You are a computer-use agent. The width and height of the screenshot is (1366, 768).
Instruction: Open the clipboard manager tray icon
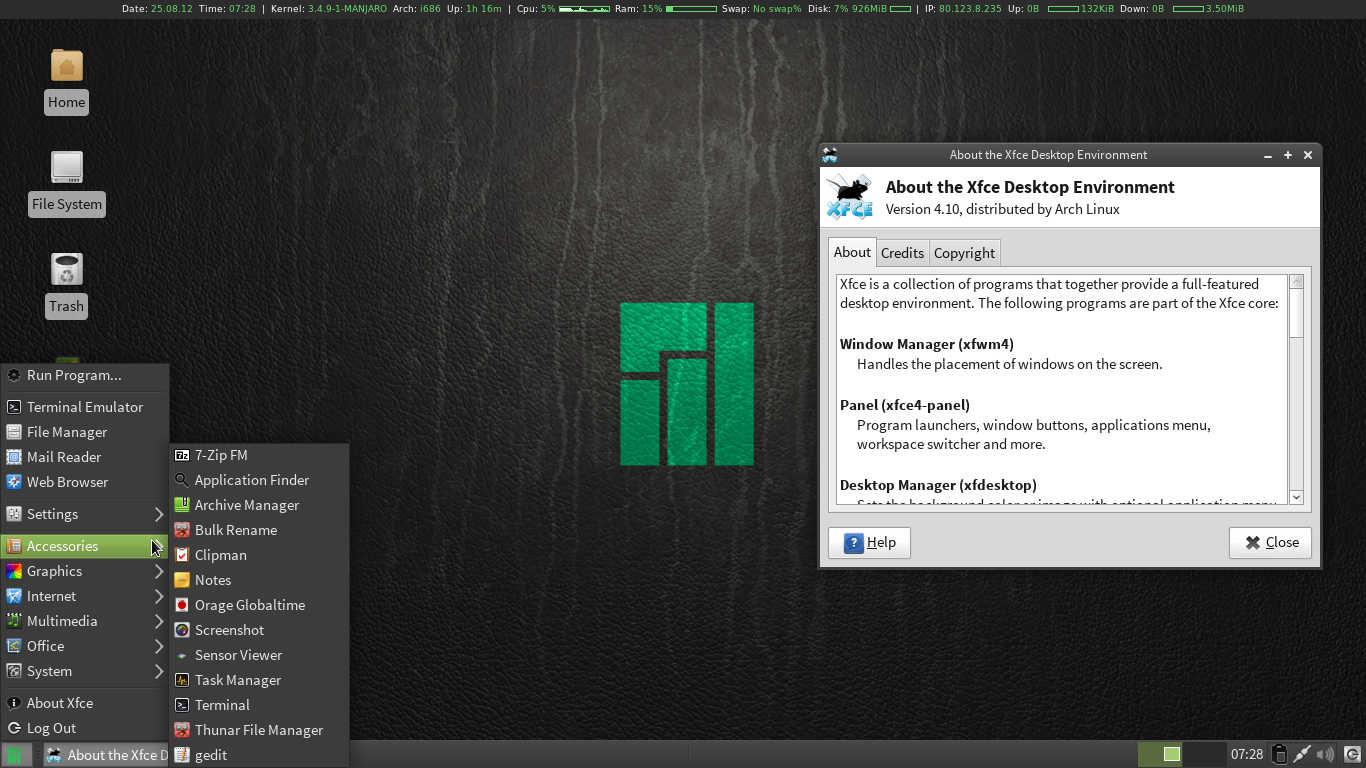[1279, 754]
